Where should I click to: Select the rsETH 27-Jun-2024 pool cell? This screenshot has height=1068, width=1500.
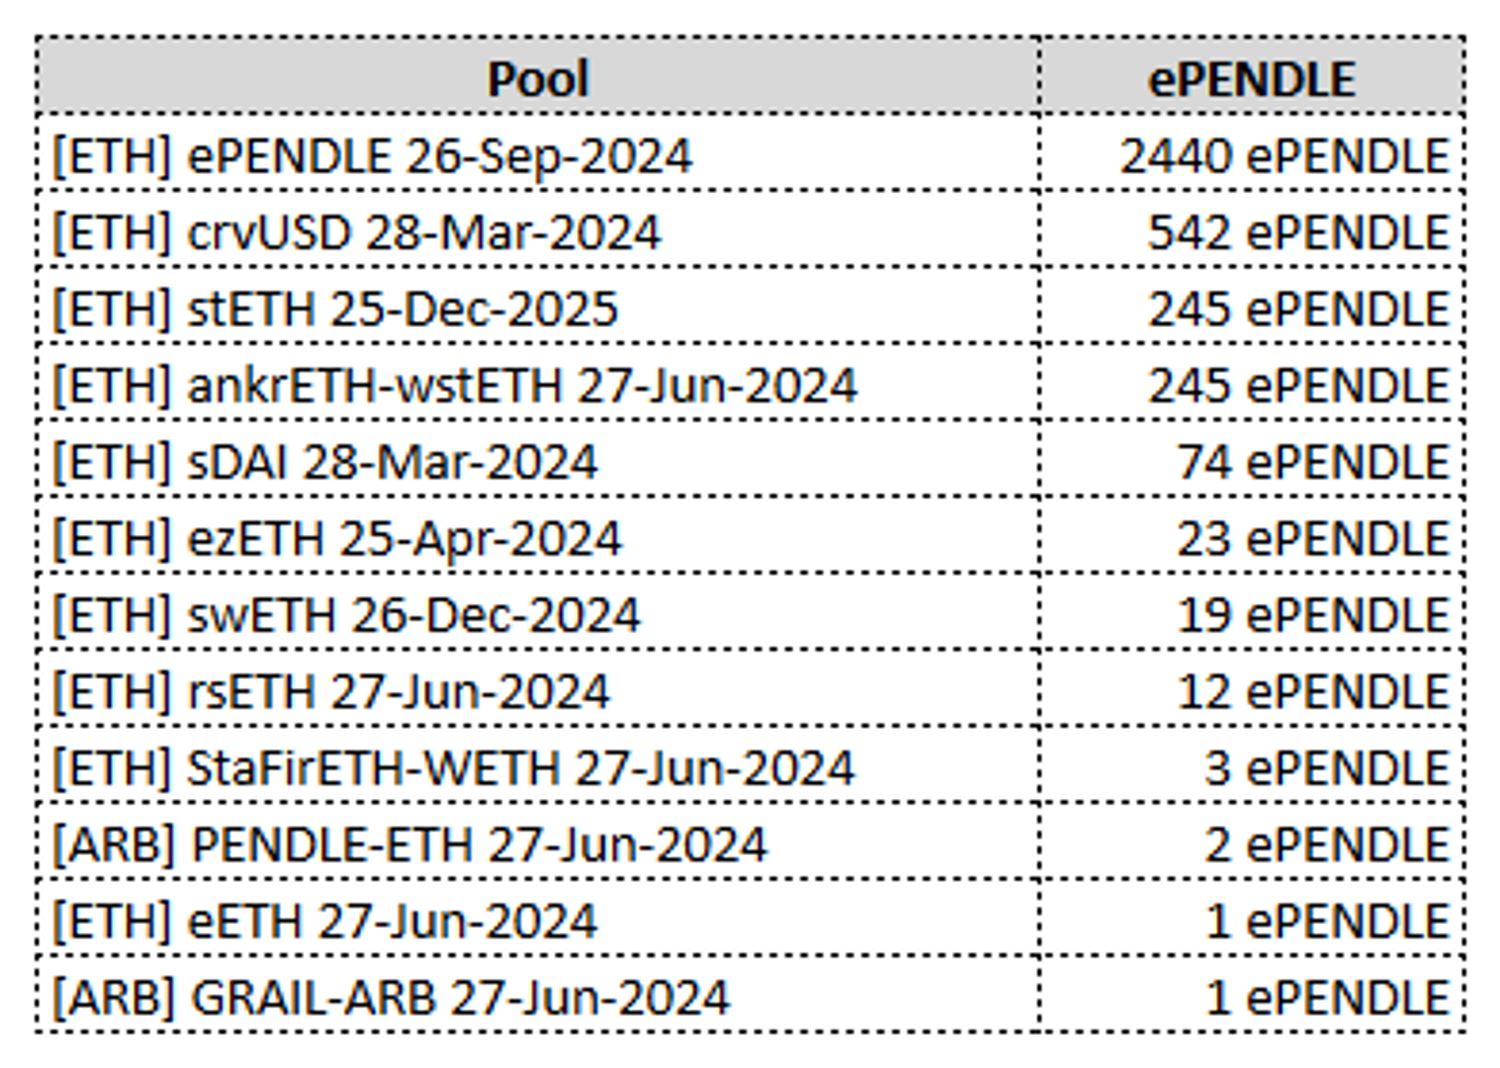click(x=331, y=692)
